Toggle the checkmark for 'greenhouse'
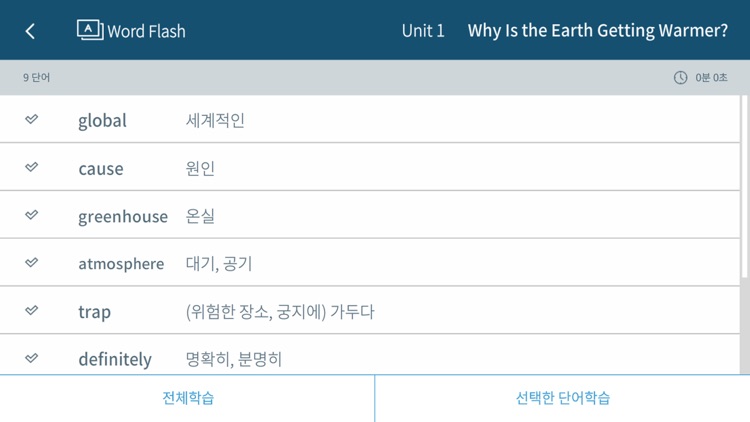 click(x=32, y=216)
